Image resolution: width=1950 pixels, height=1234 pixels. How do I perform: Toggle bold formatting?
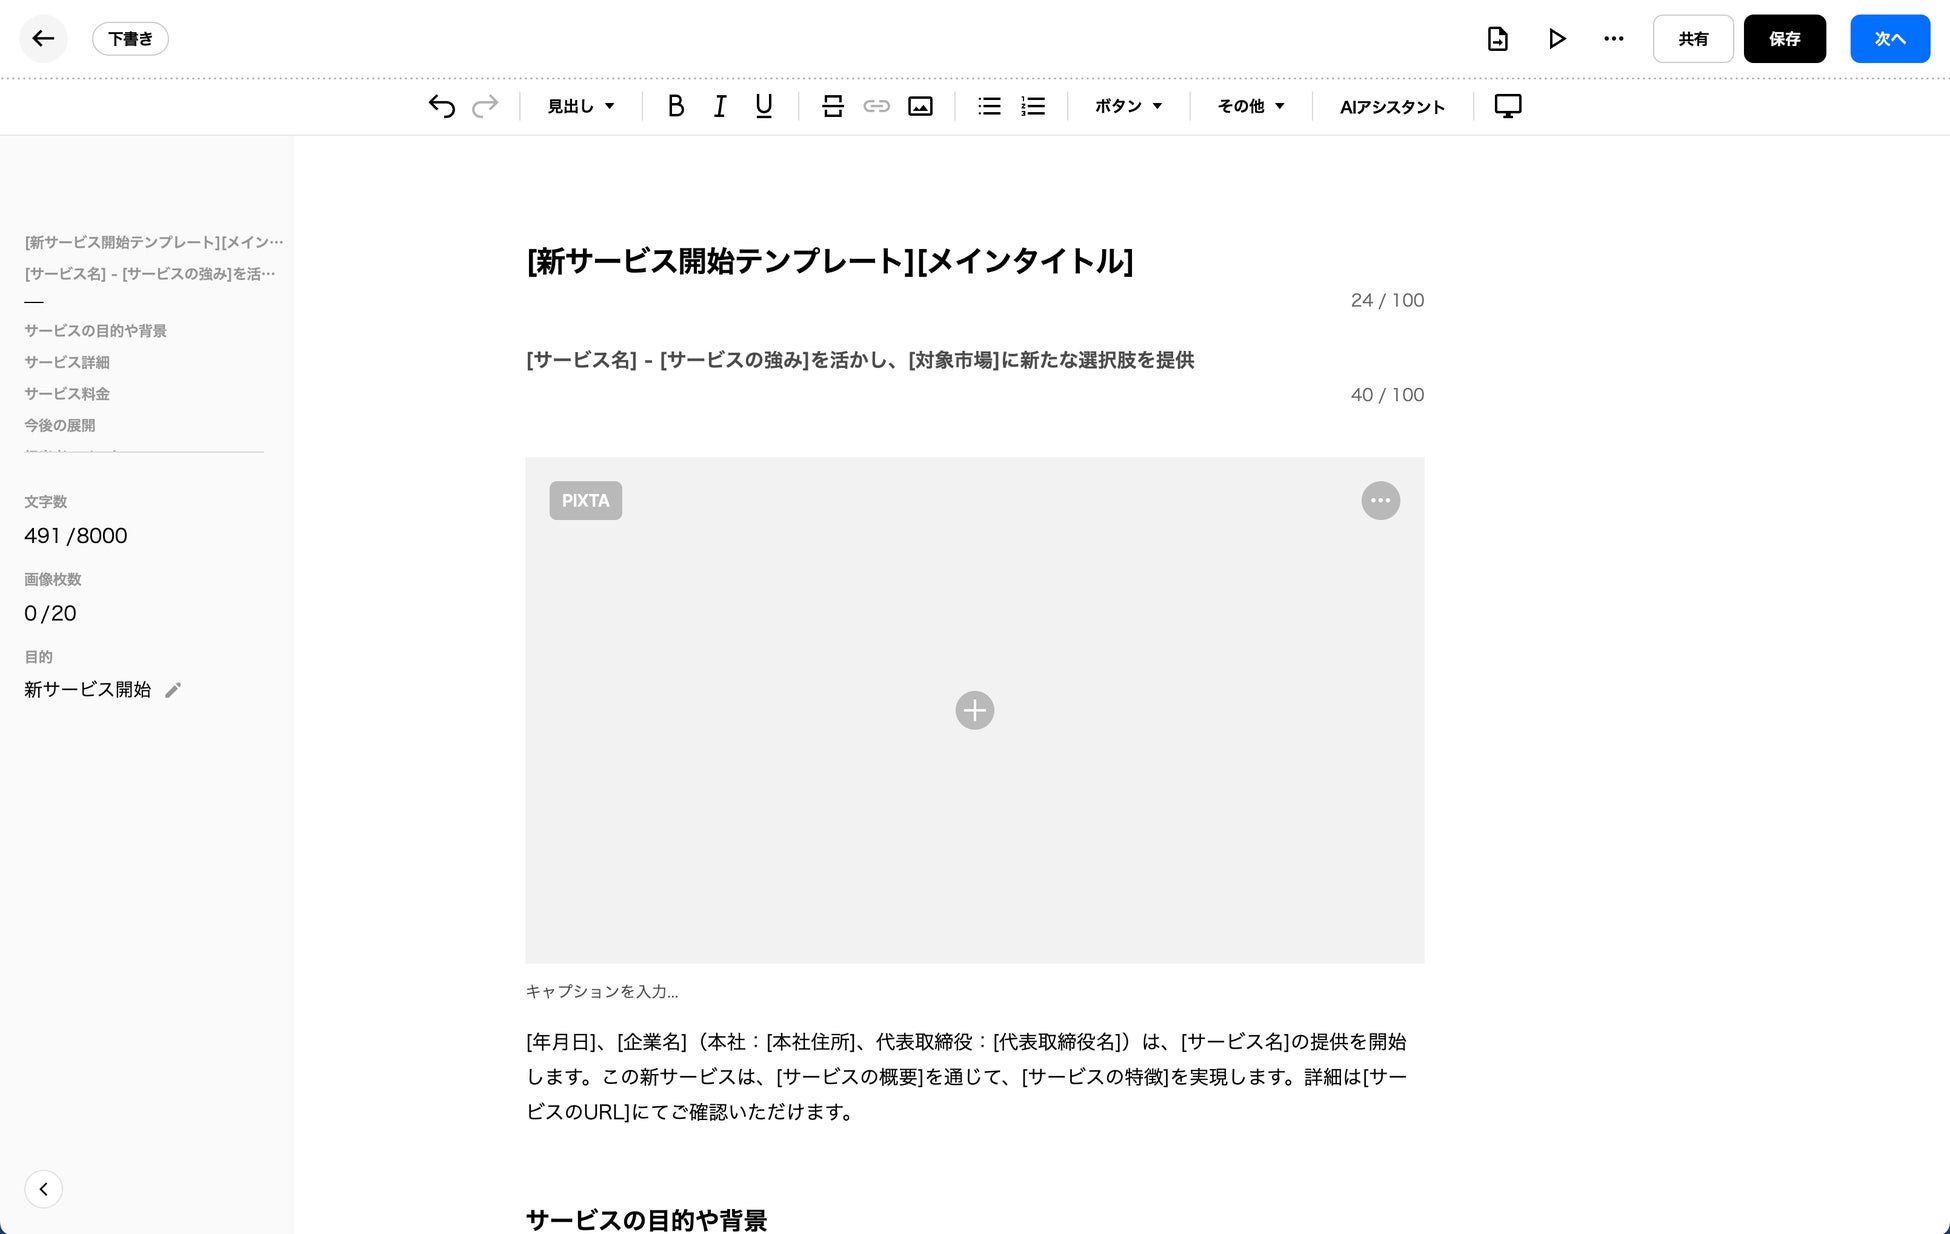click(676, 106)
